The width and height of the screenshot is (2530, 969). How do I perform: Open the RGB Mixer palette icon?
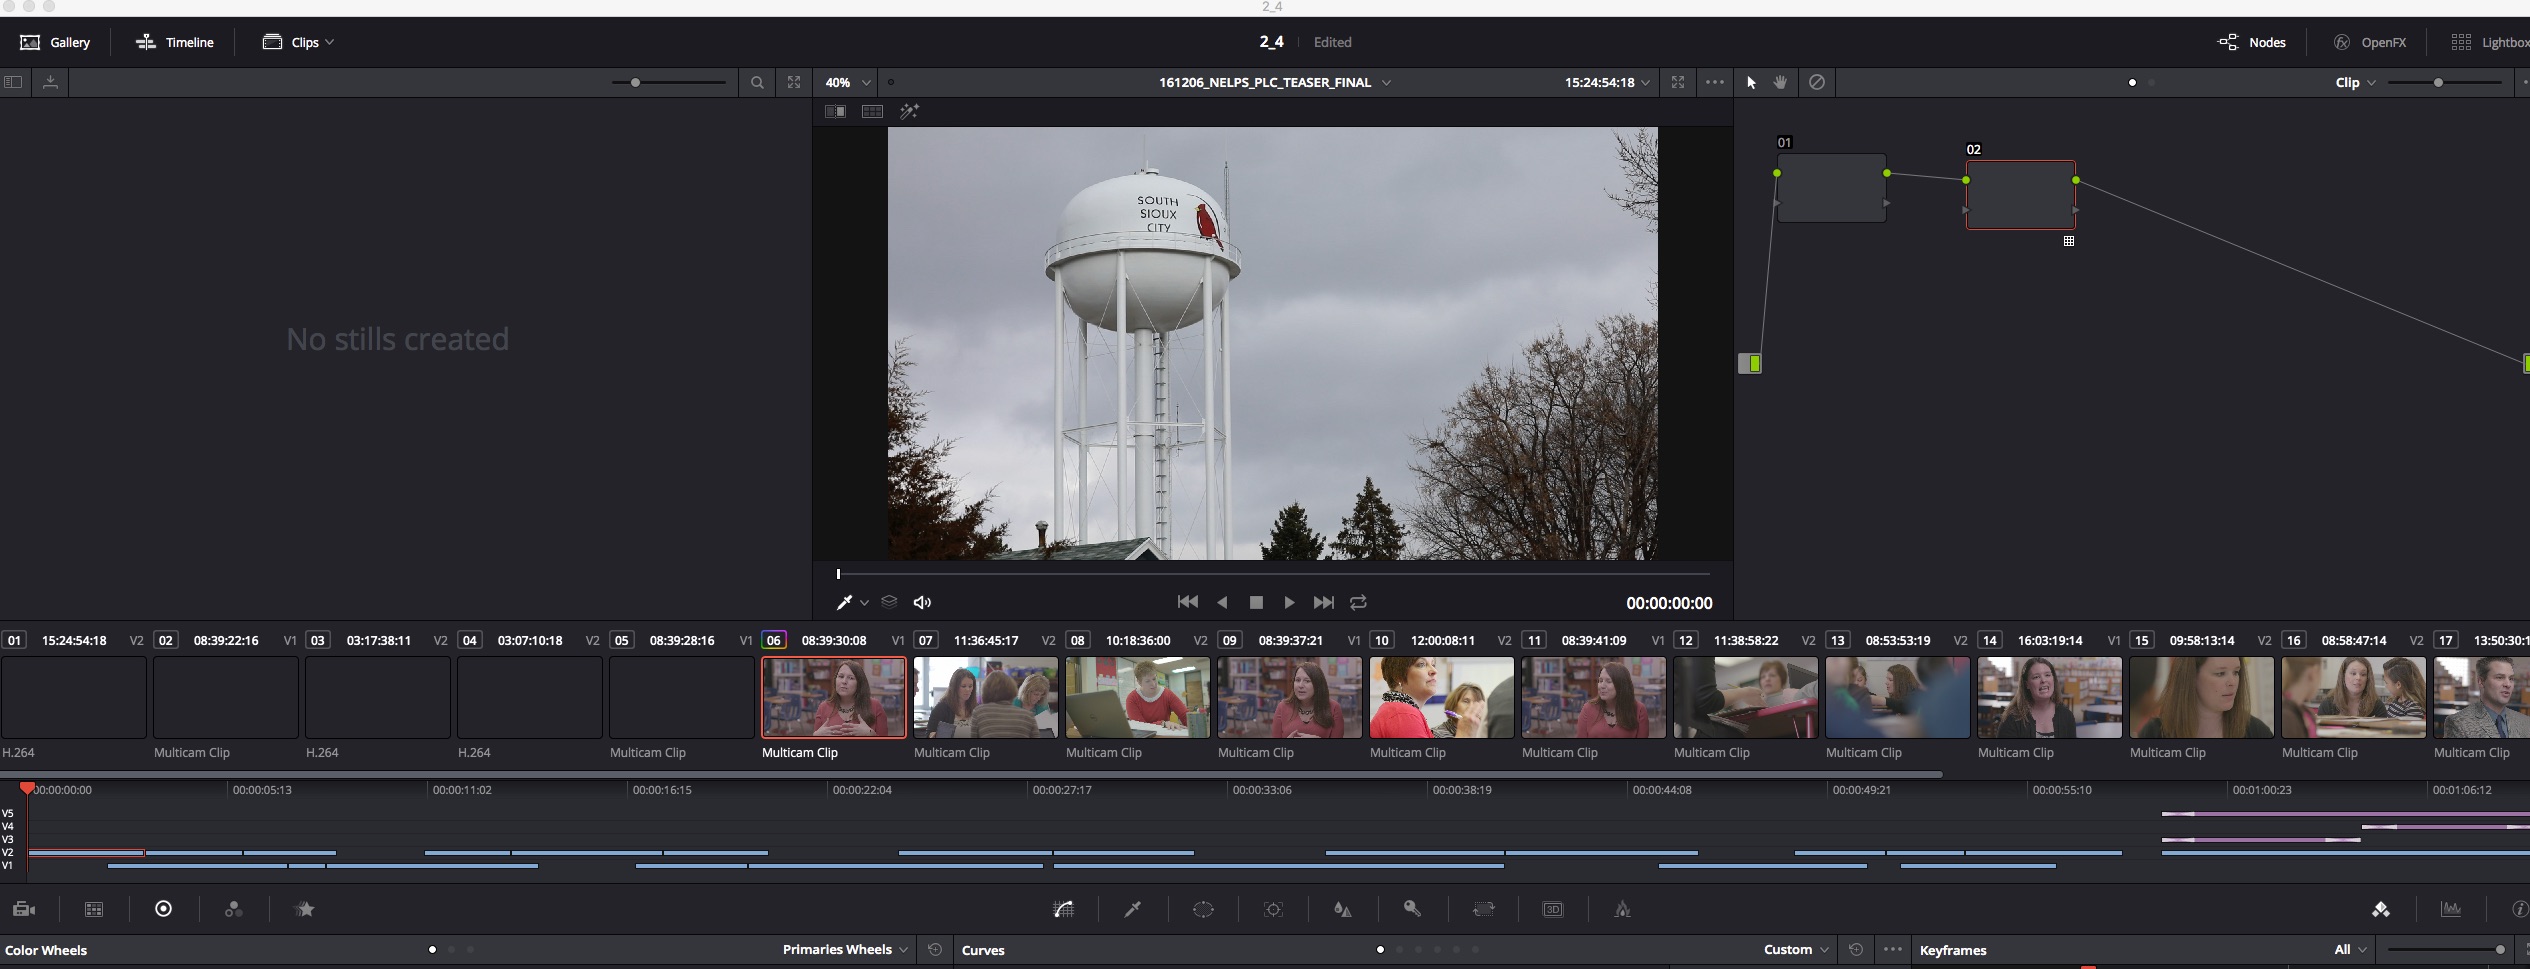(x=233, y=909)
